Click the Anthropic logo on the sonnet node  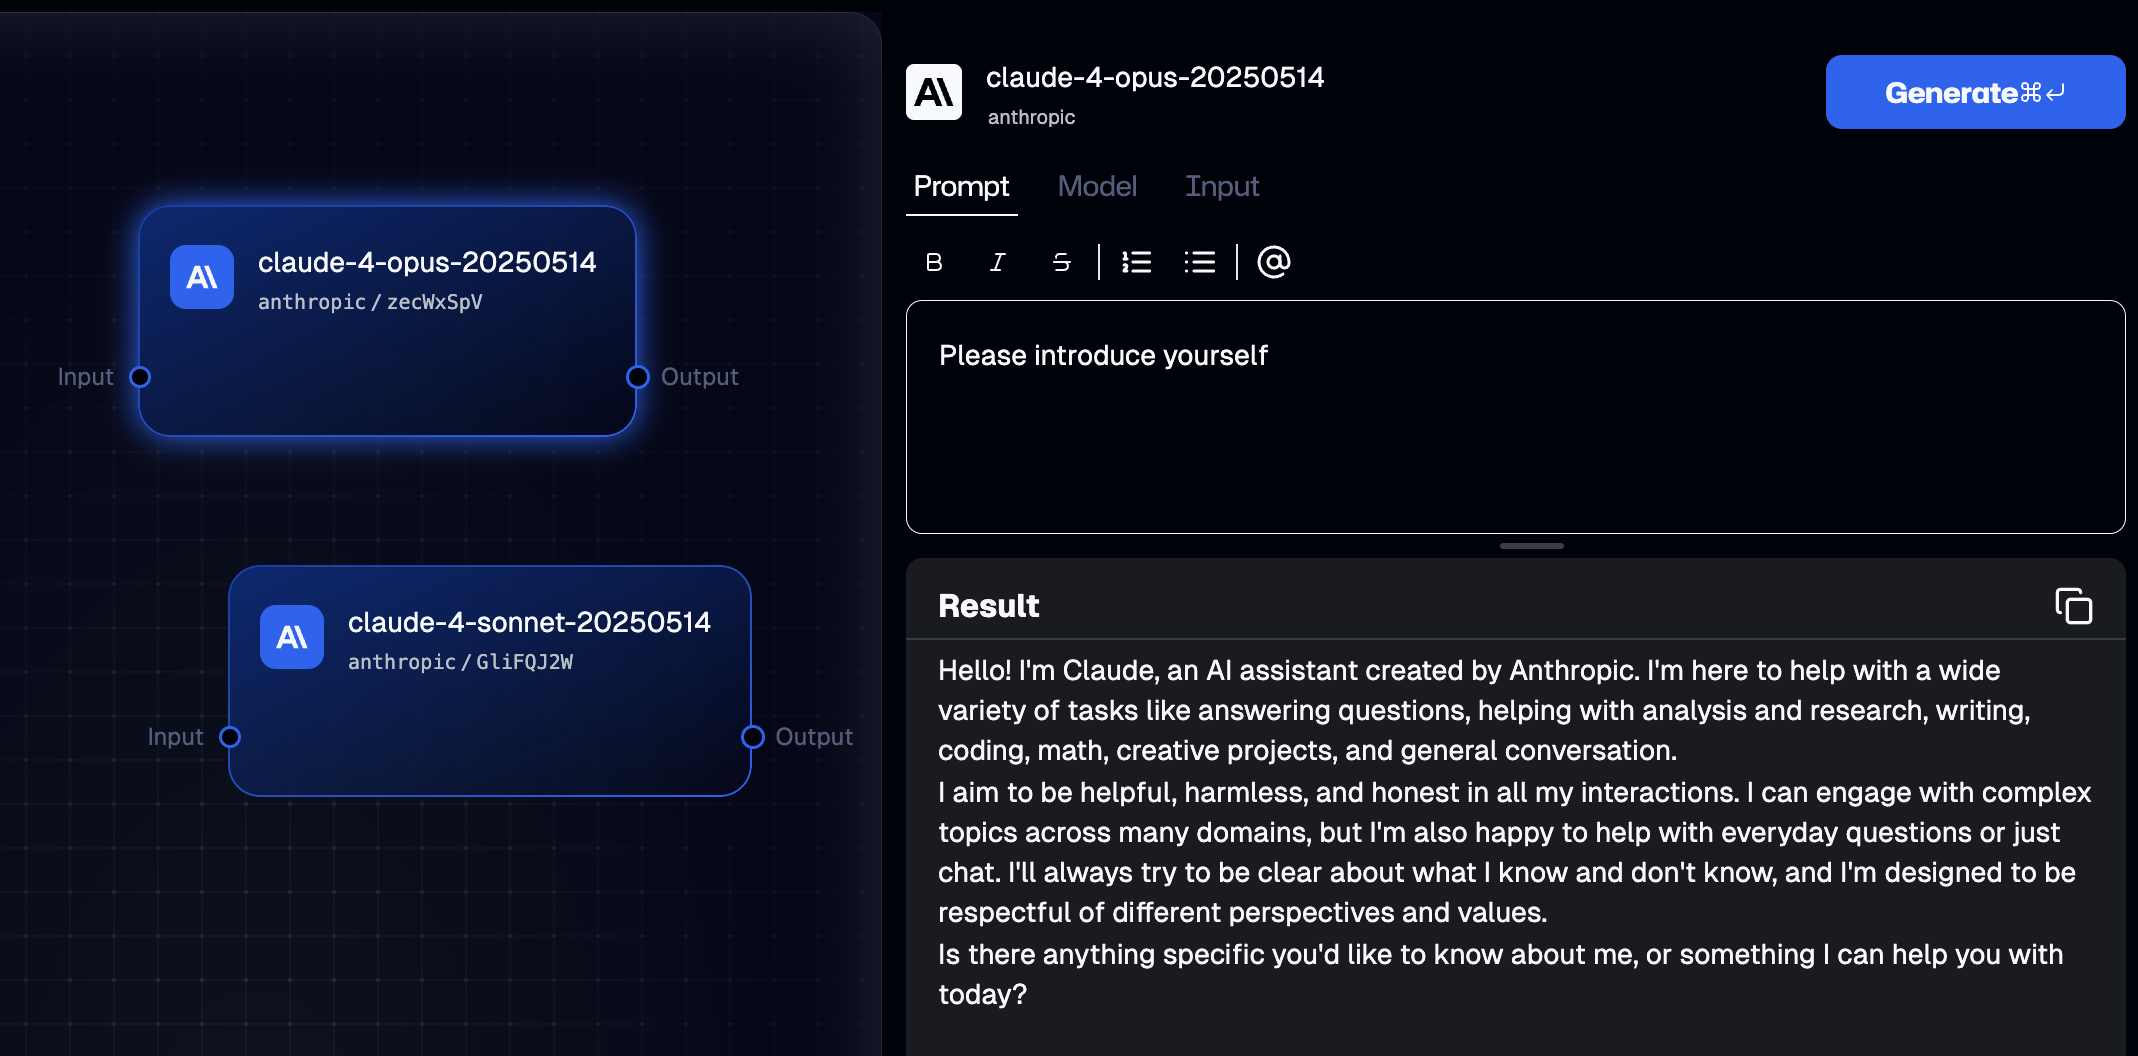tap(291, 637)
